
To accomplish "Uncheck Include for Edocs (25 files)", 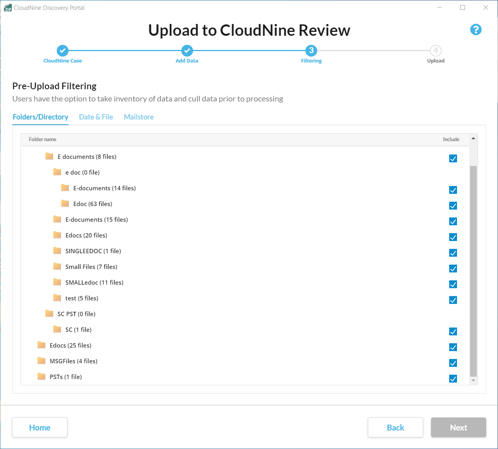I will click(453, 347).
